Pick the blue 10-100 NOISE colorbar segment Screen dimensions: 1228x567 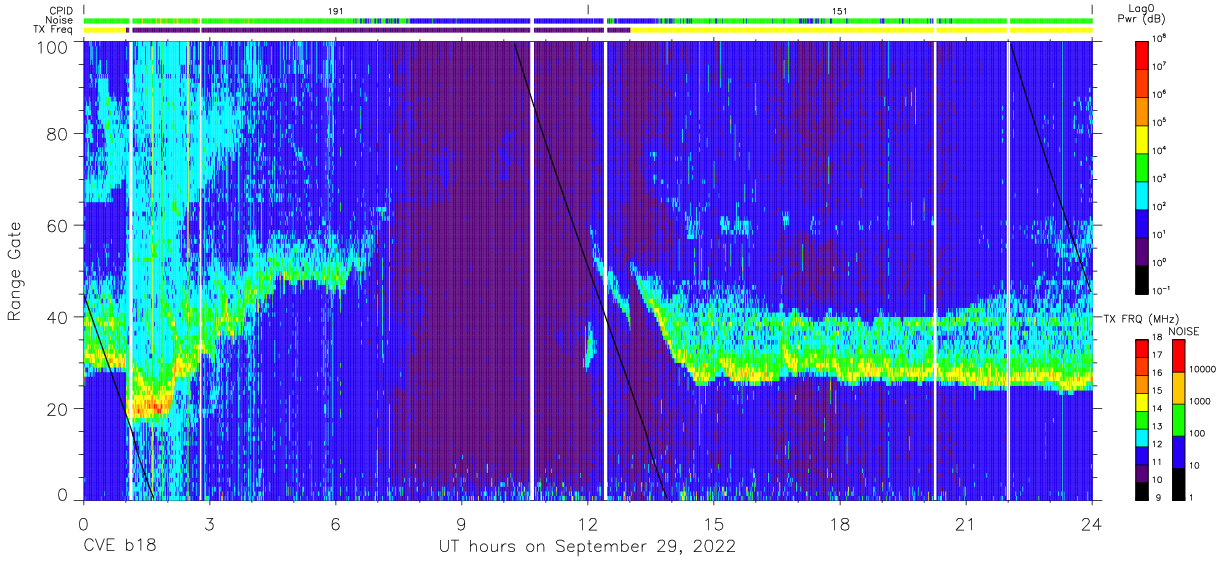click(x=1178, y=451)
